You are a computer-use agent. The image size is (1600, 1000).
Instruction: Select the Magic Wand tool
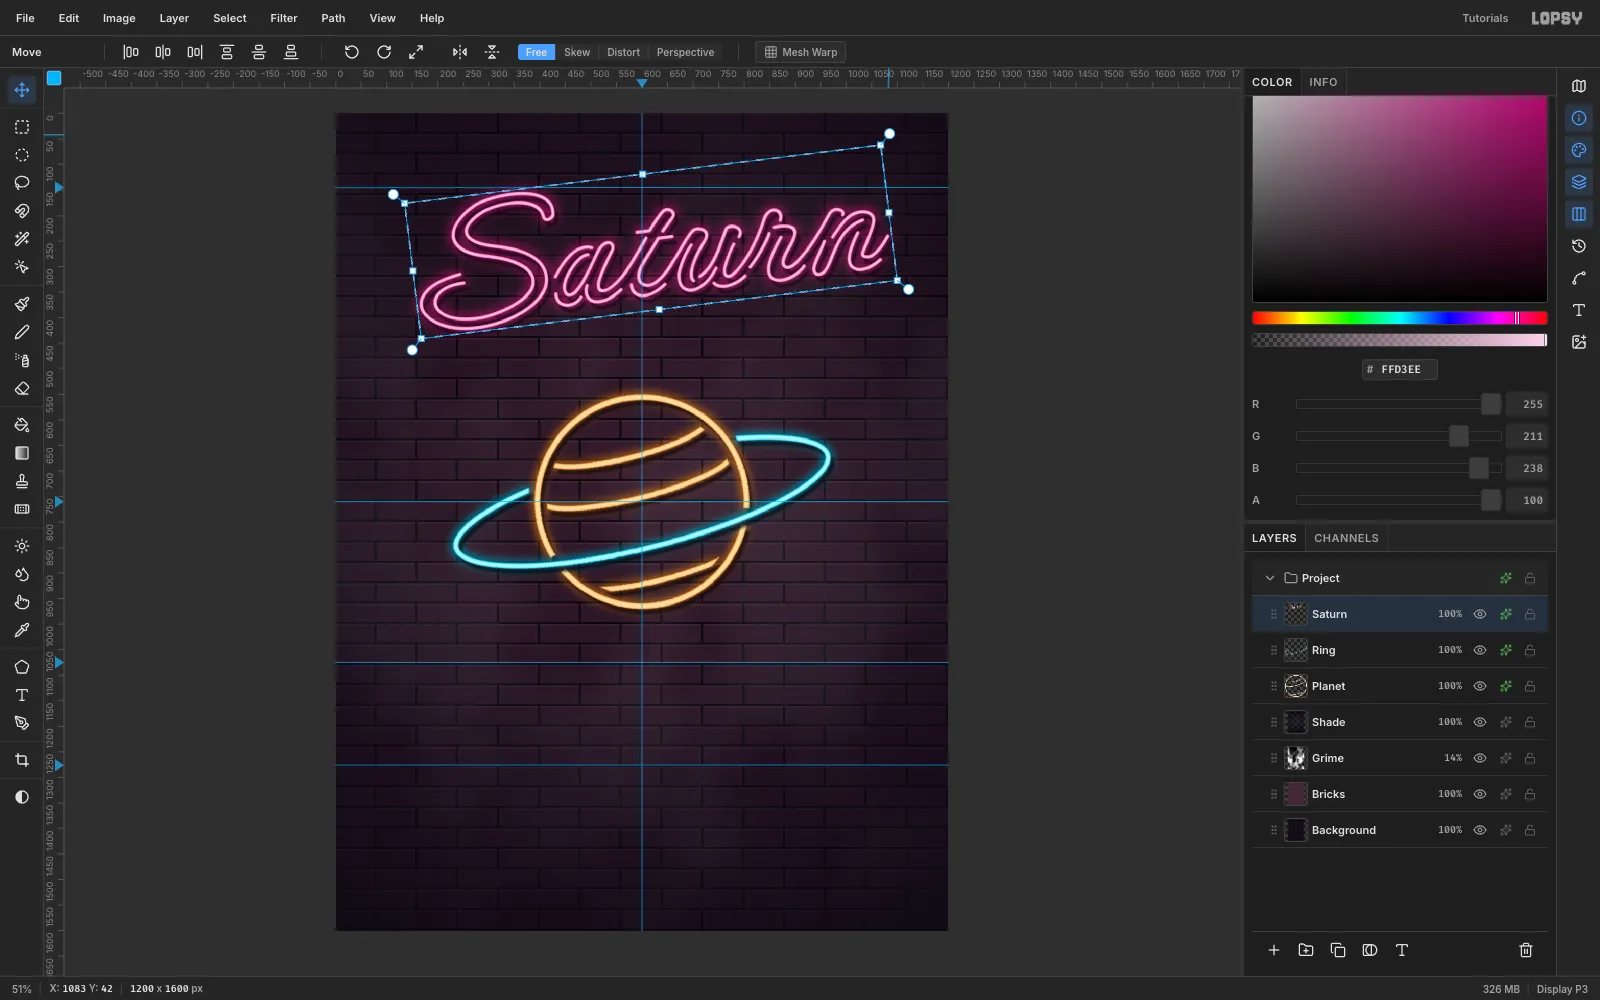[22, 239]
